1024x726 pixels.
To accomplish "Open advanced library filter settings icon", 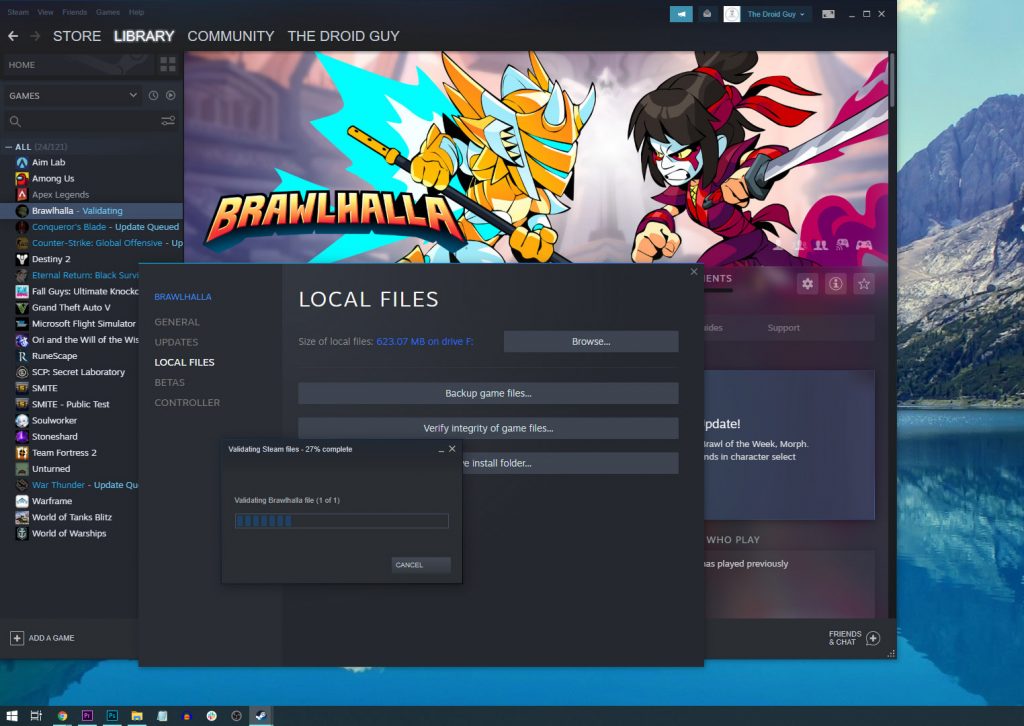I will coord(168,121).
